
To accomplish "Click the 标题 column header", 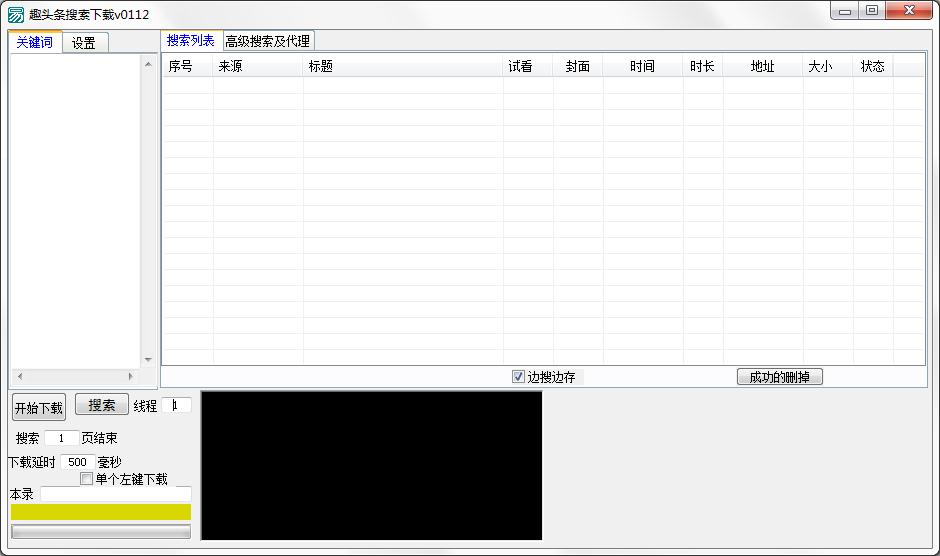I will [403, 66].
